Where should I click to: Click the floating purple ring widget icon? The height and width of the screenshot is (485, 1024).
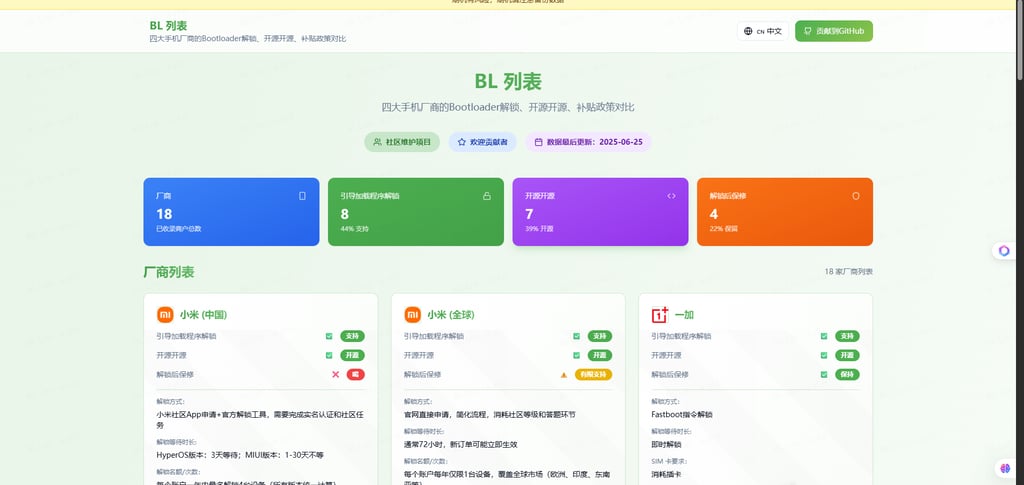[1004, 251]
